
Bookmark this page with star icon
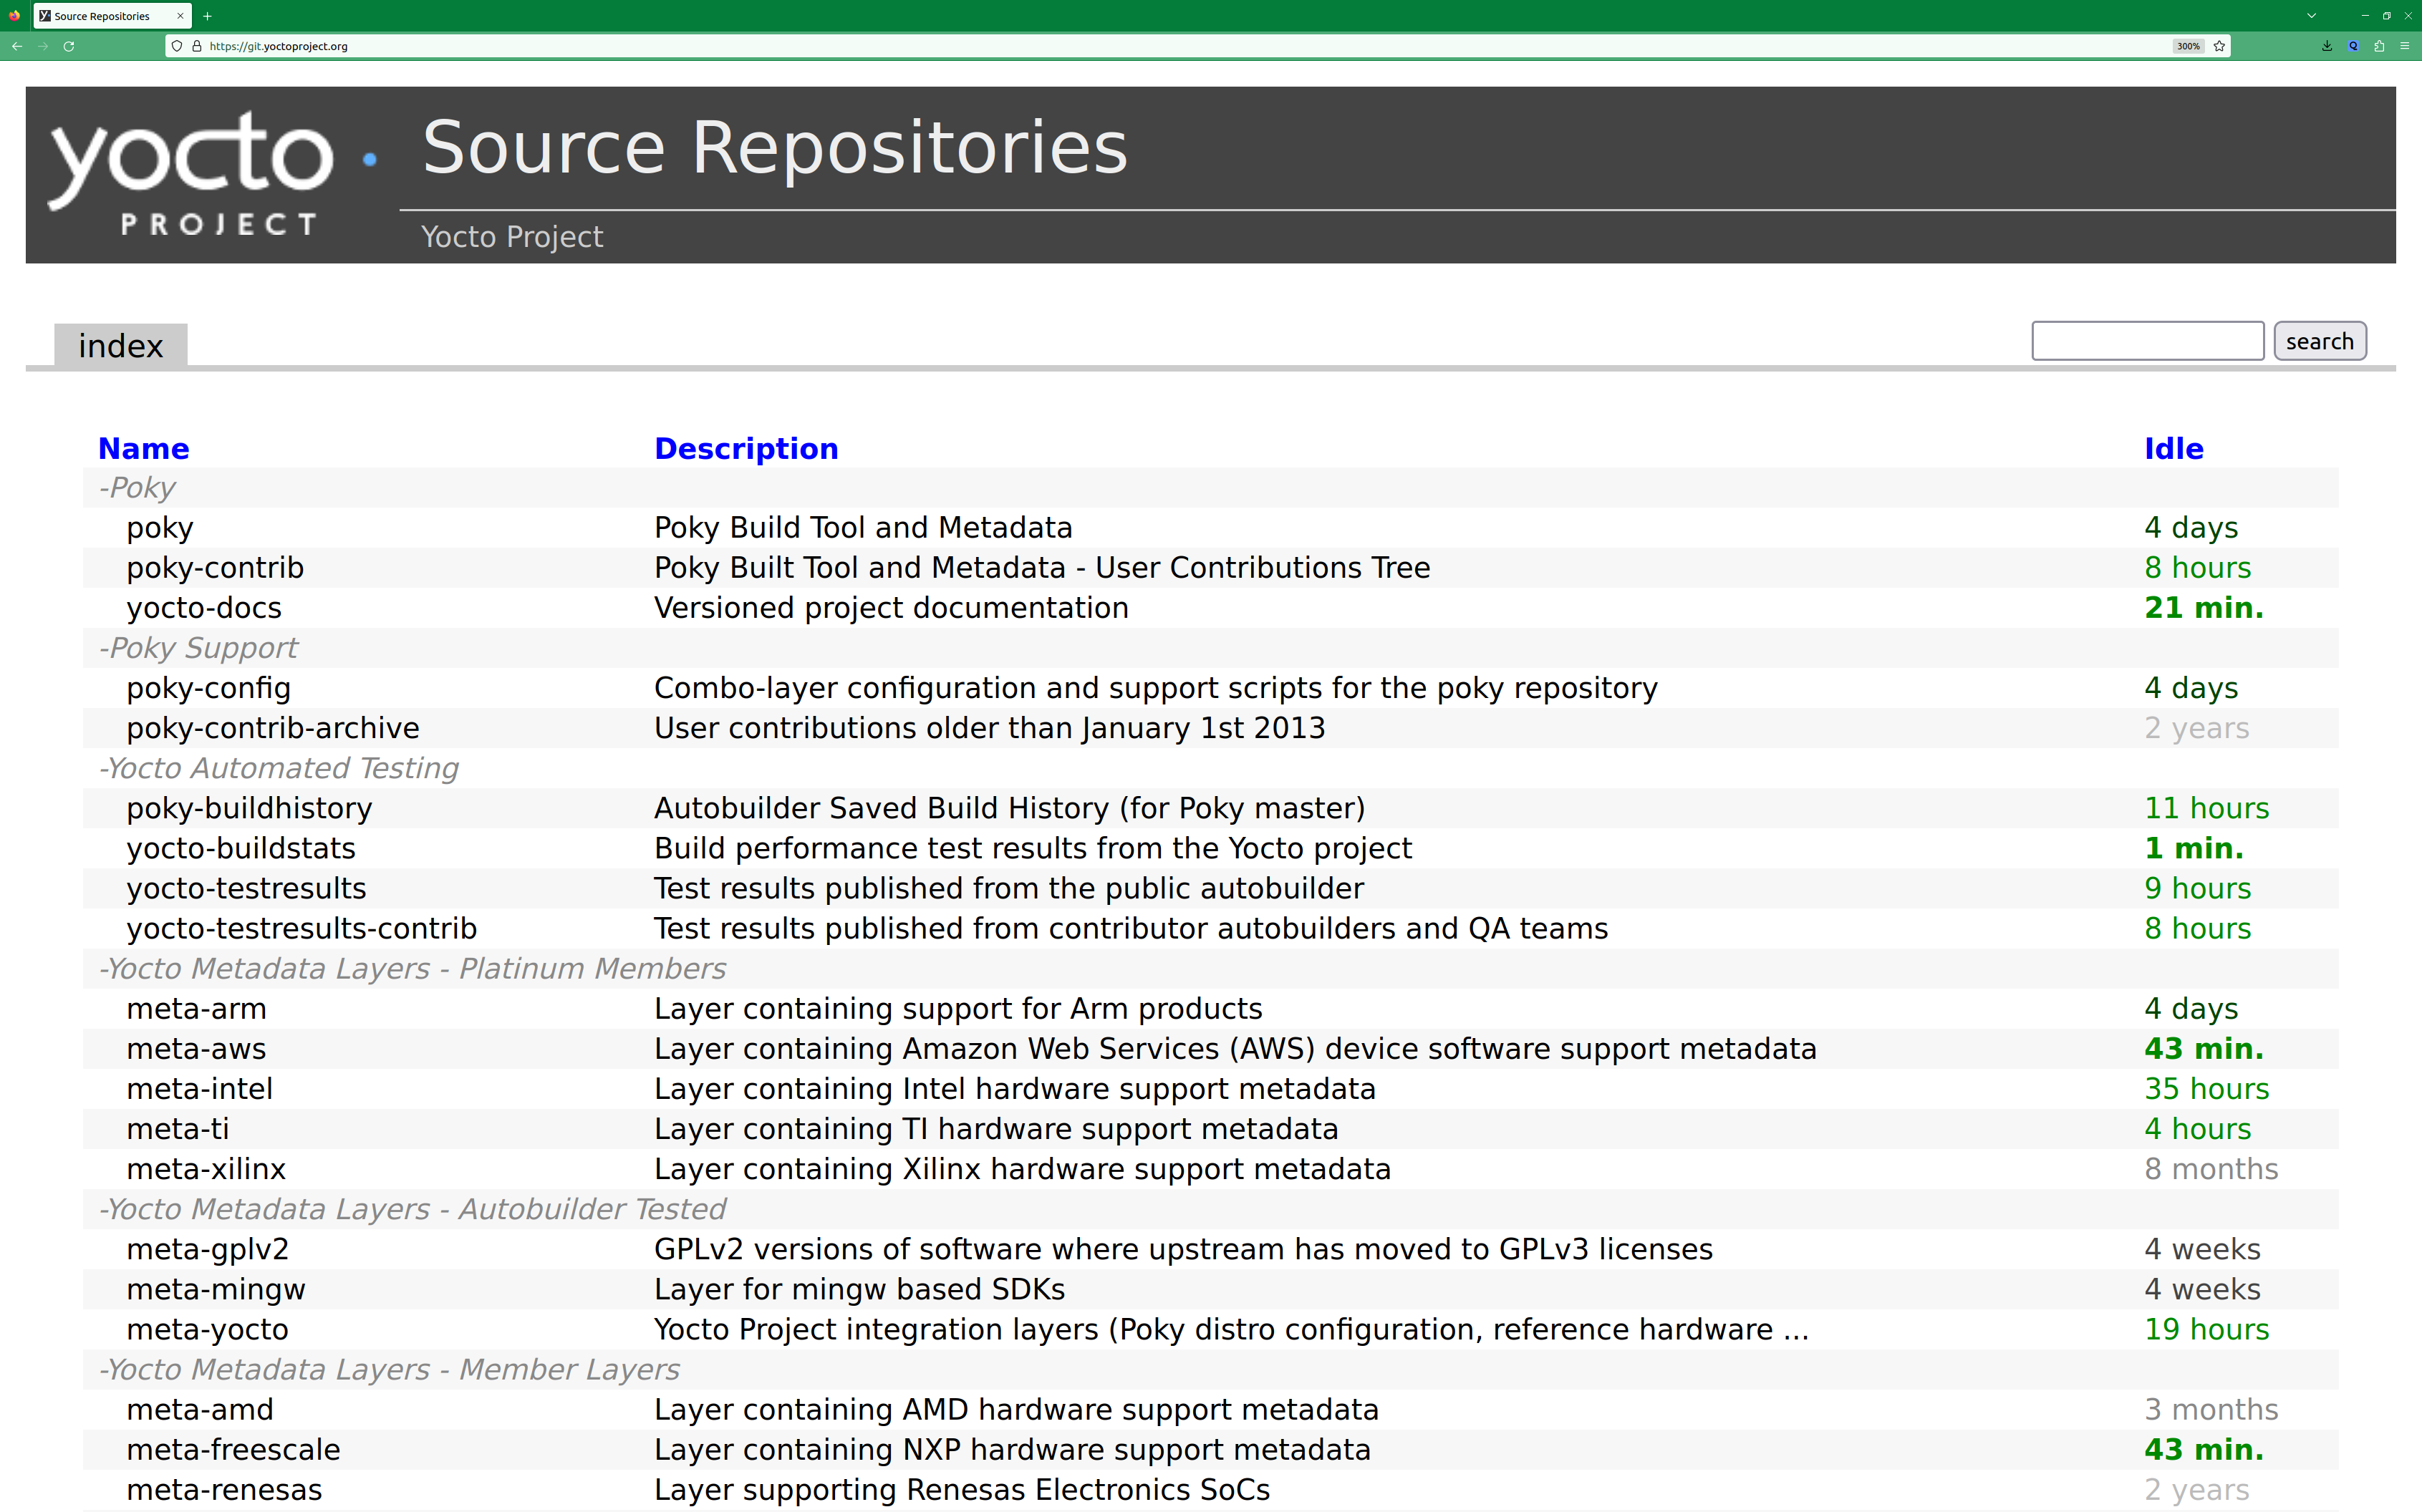point(2219,46)
